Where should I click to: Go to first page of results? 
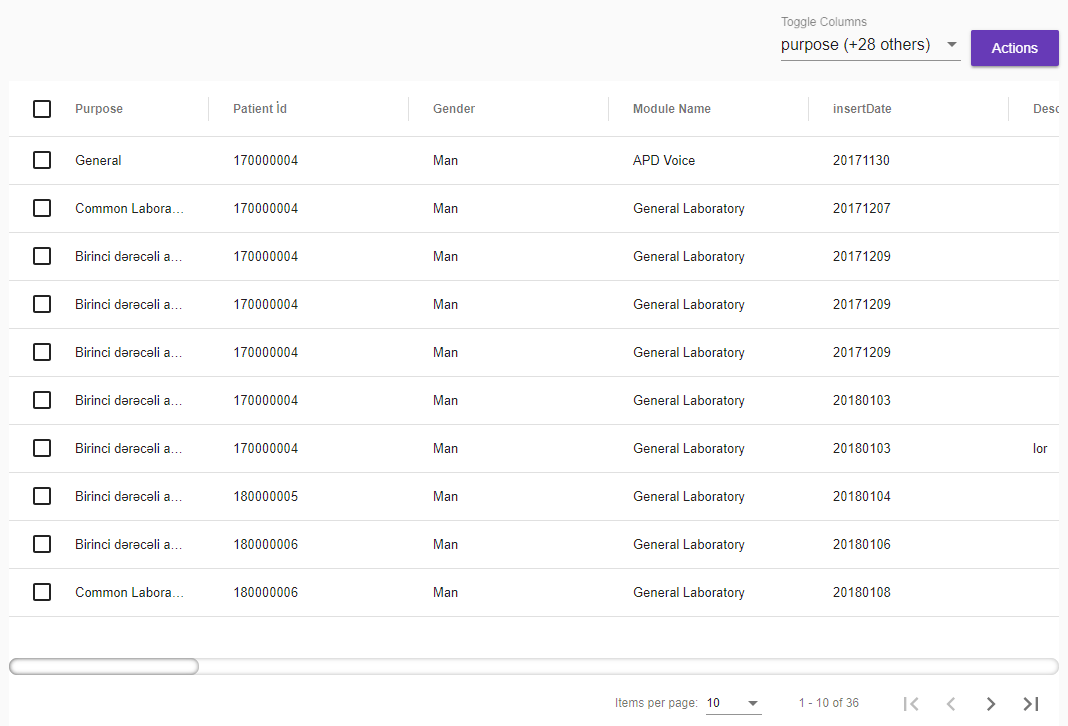(911, 704)
